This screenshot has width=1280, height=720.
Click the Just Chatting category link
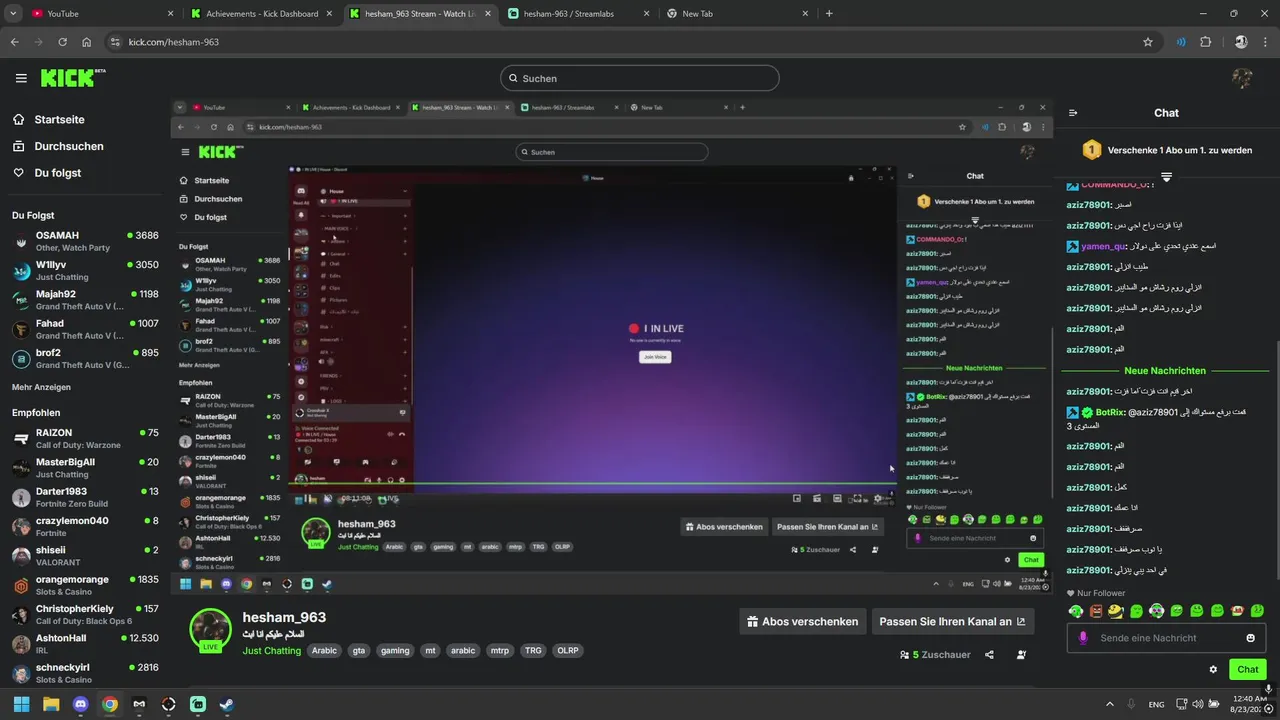click(271, 651)
